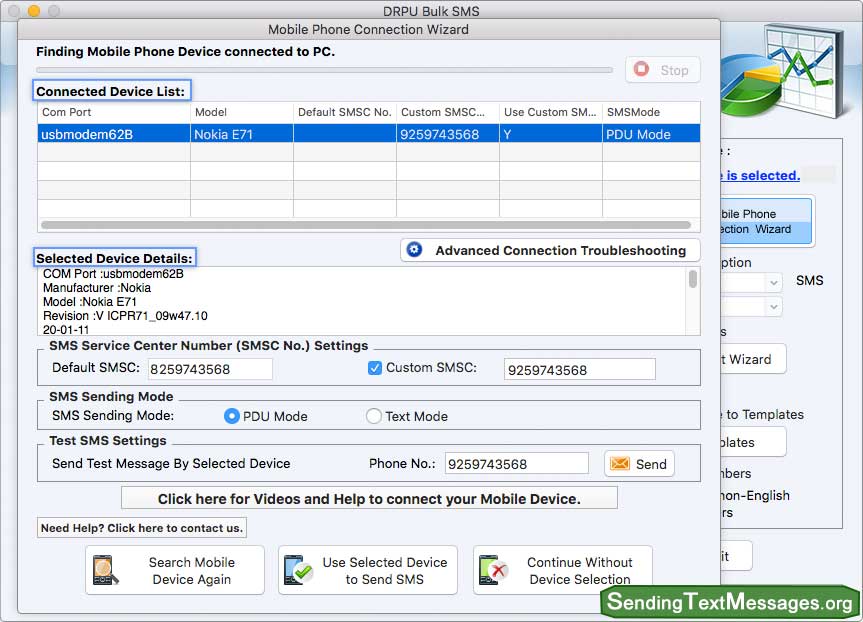Click device search progress bar

click(x=324, y=70)
